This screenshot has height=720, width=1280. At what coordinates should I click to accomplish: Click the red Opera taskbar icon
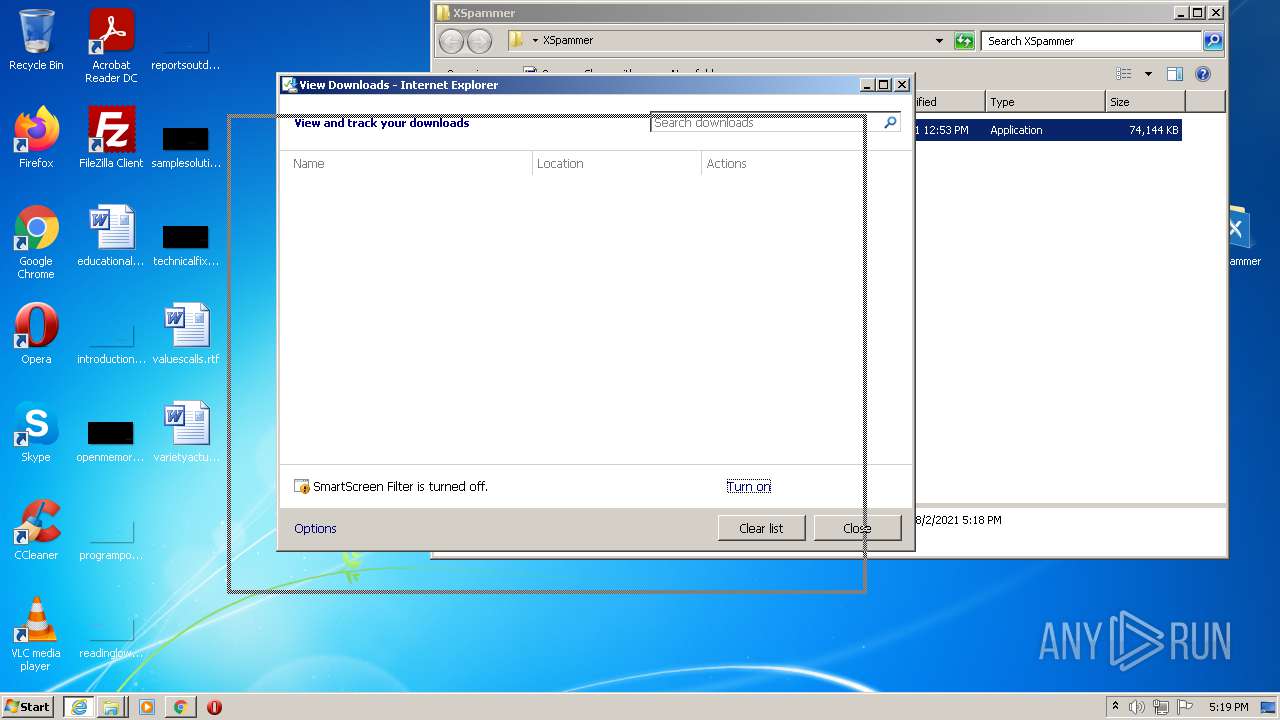(x=214, y=707)
